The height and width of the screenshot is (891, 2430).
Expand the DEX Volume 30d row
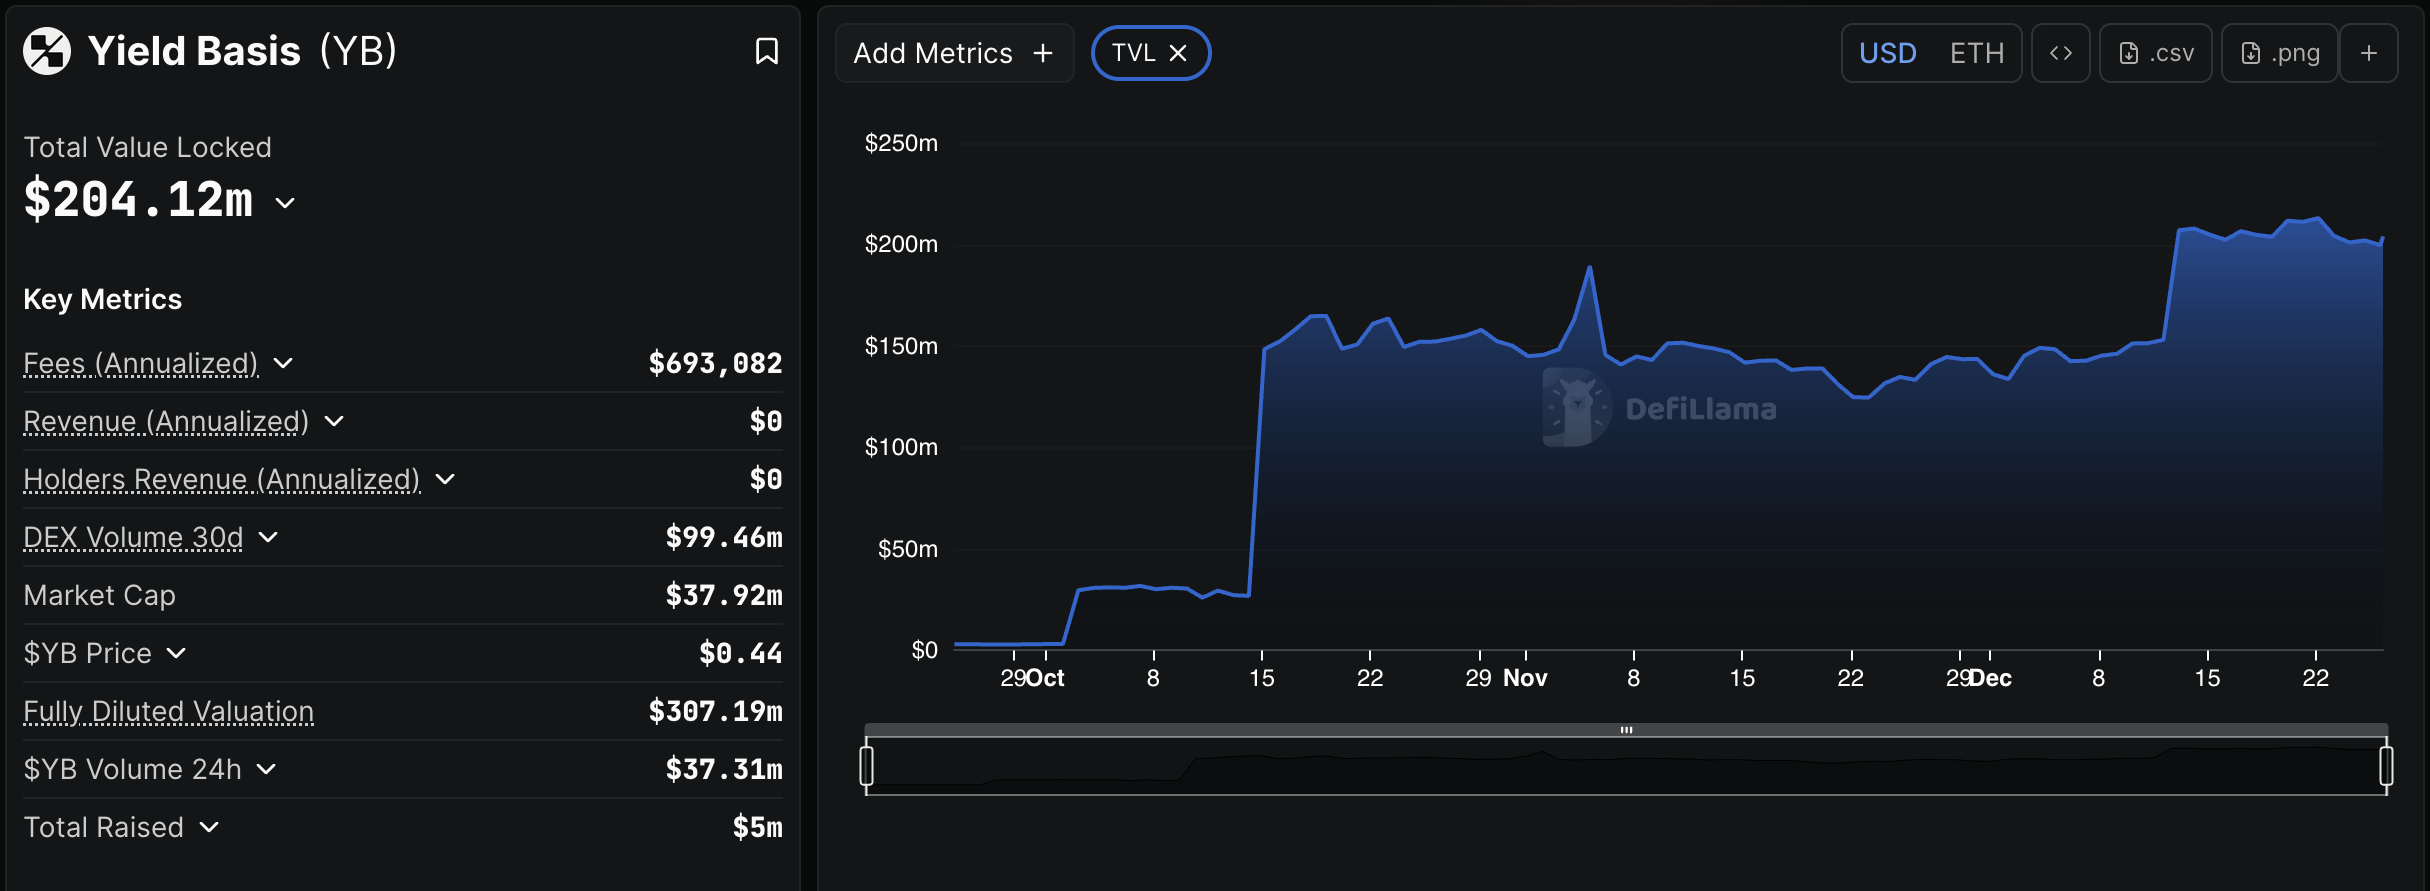268,537
